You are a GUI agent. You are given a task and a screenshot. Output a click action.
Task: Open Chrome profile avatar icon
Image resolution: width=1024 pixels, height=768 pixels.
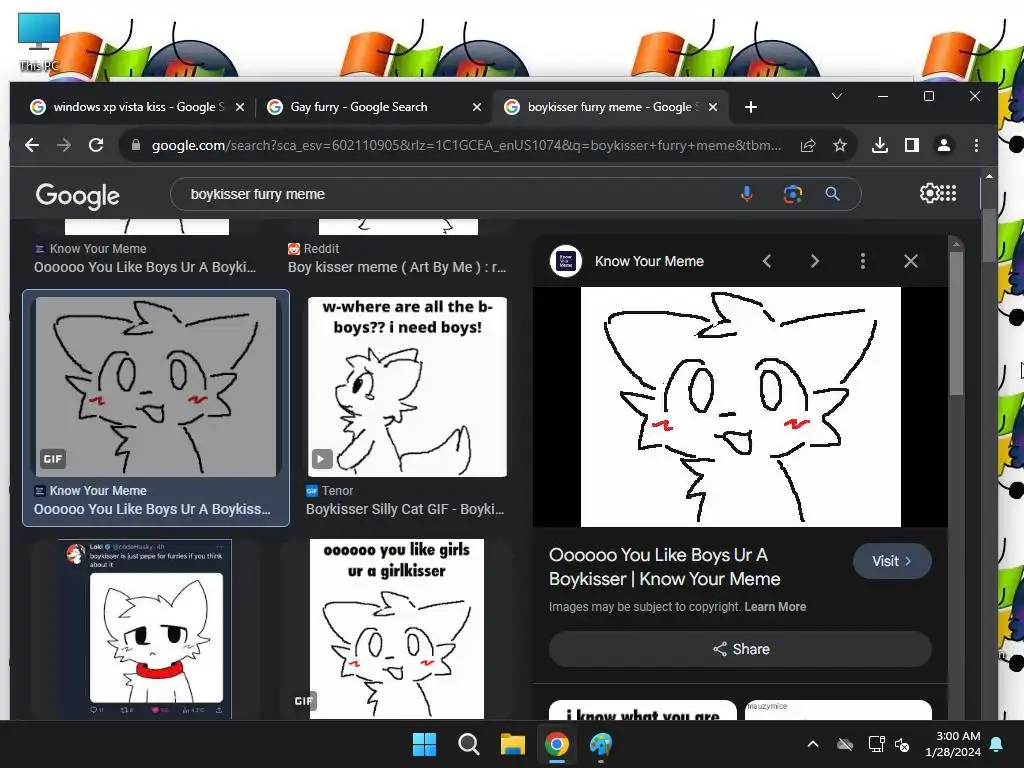944,145
